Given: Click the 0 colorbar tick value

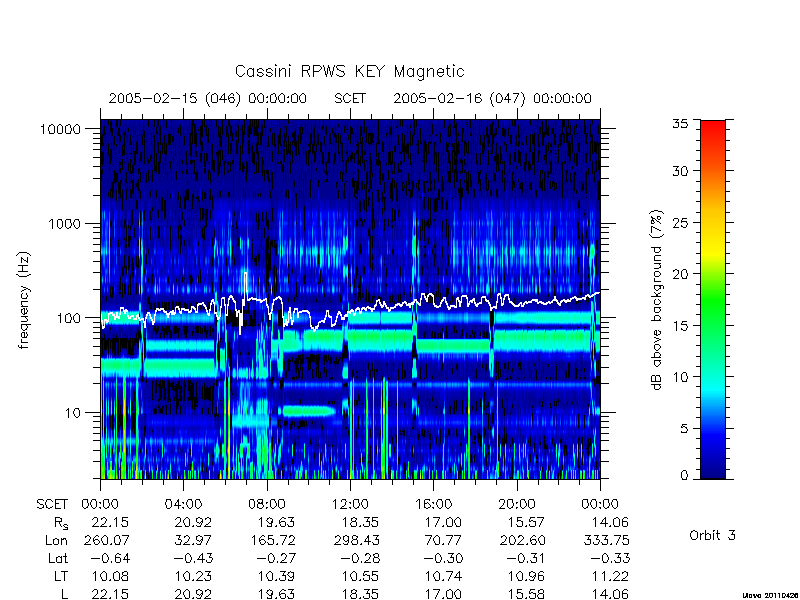Looking at the screenshot, I should (x=684, y=476).
